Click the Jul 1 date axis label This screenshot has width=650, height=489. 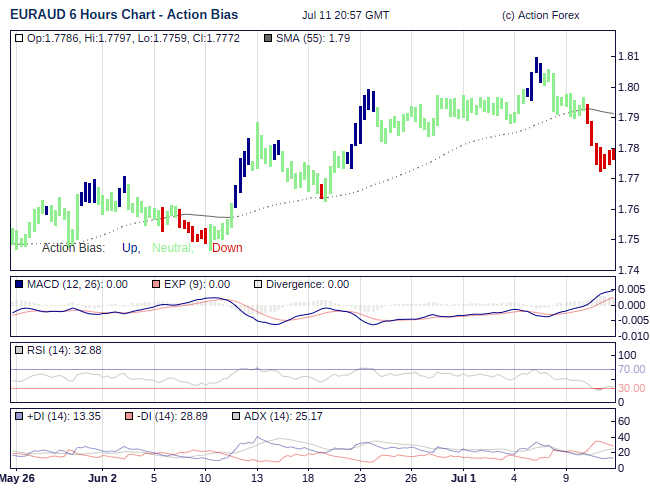coord(463,478)
